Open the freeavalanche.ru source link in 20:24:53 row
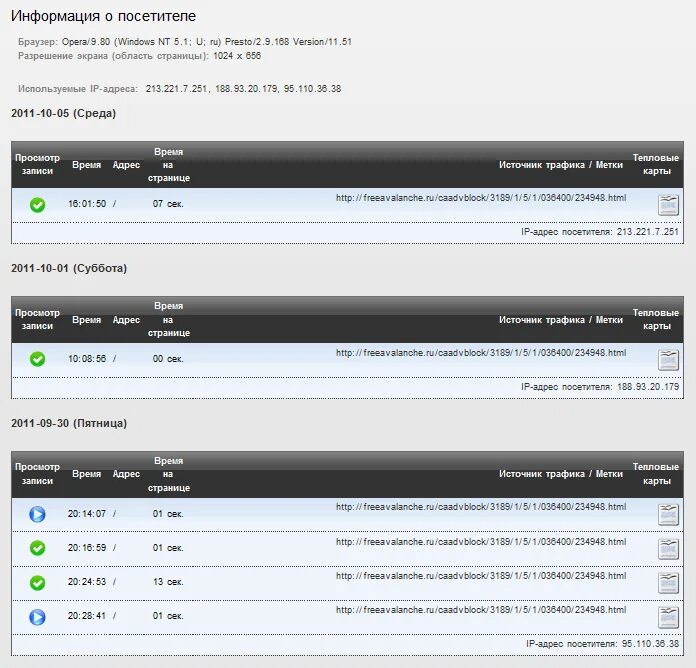The height and width of the screenshot is (668, 696). click(481, 576)
